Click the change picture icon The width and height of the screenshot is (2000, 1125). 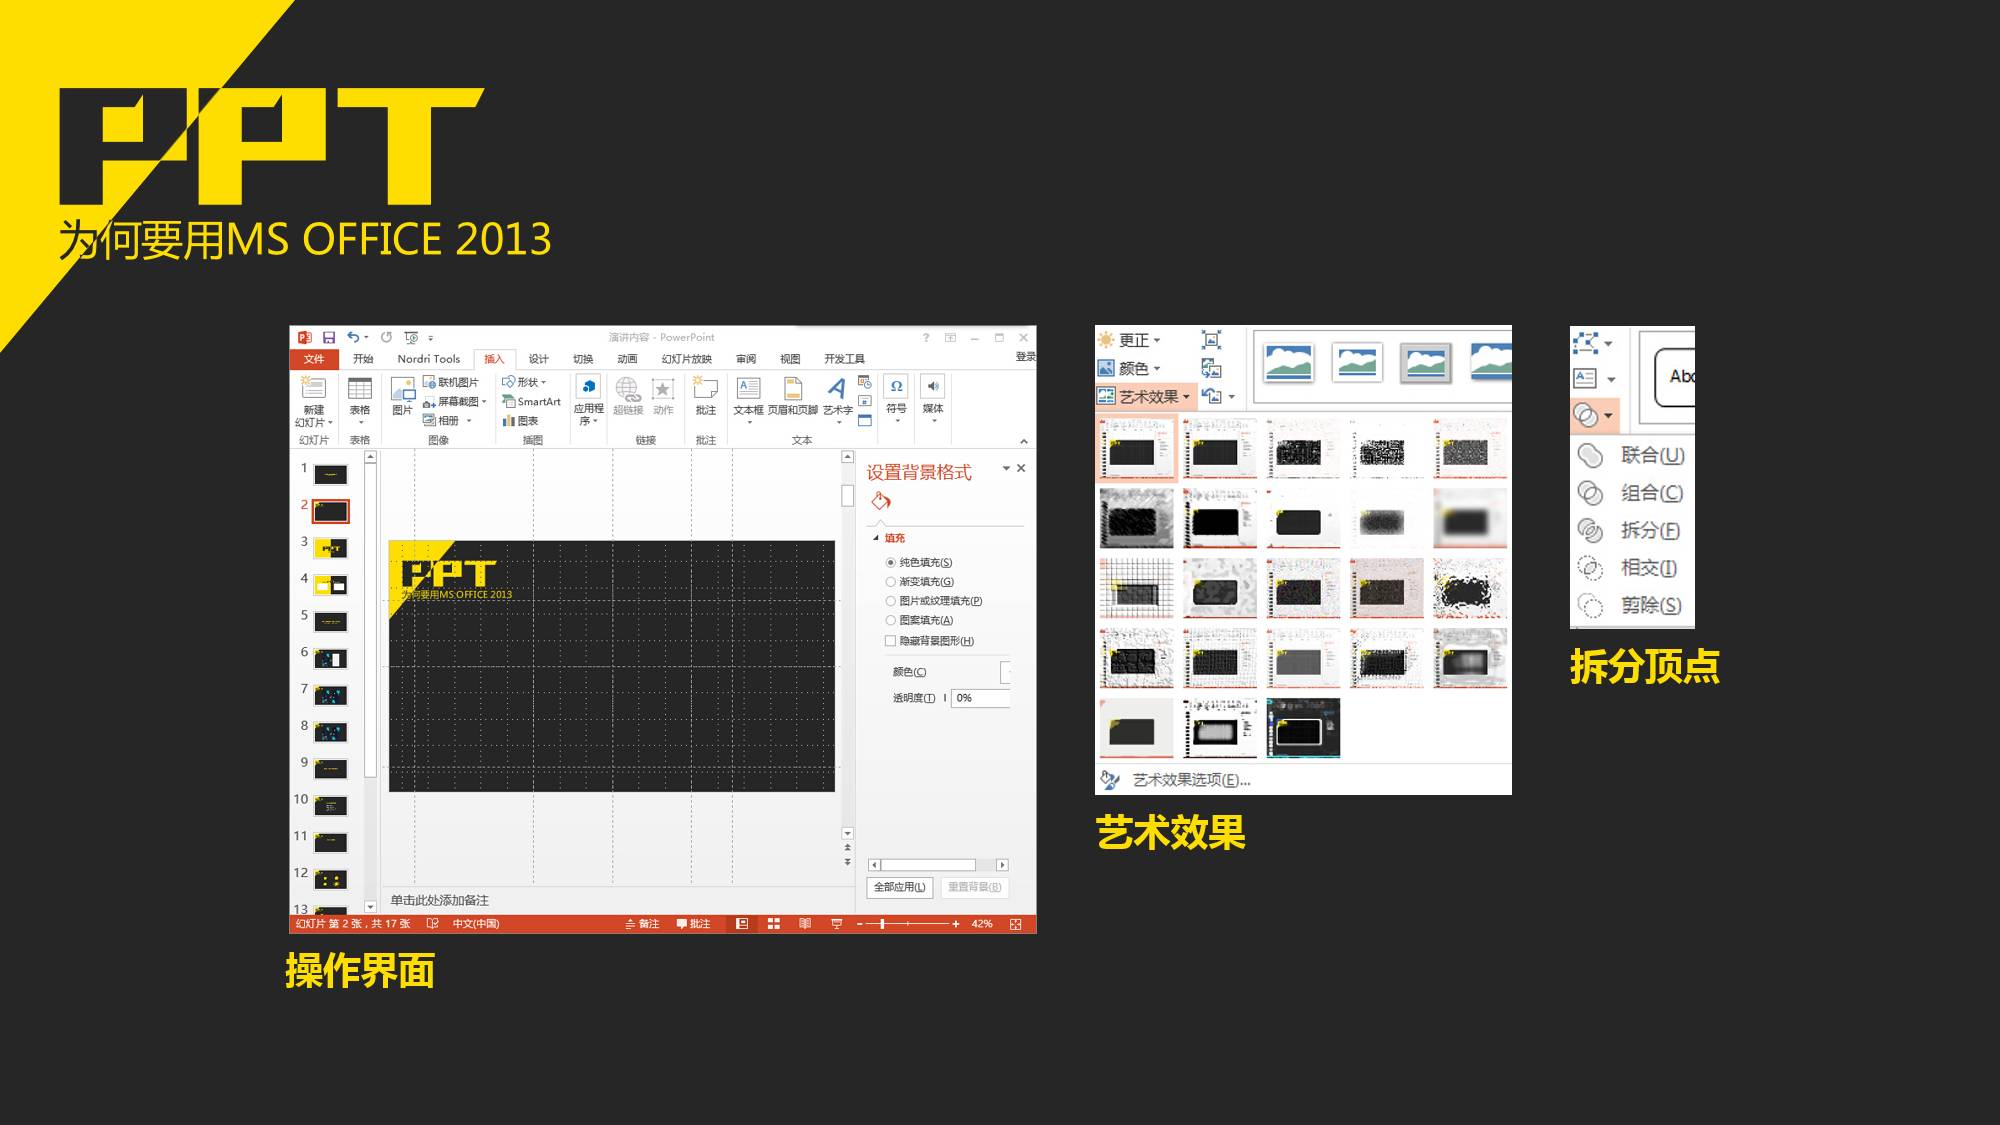pos(1211,368)
